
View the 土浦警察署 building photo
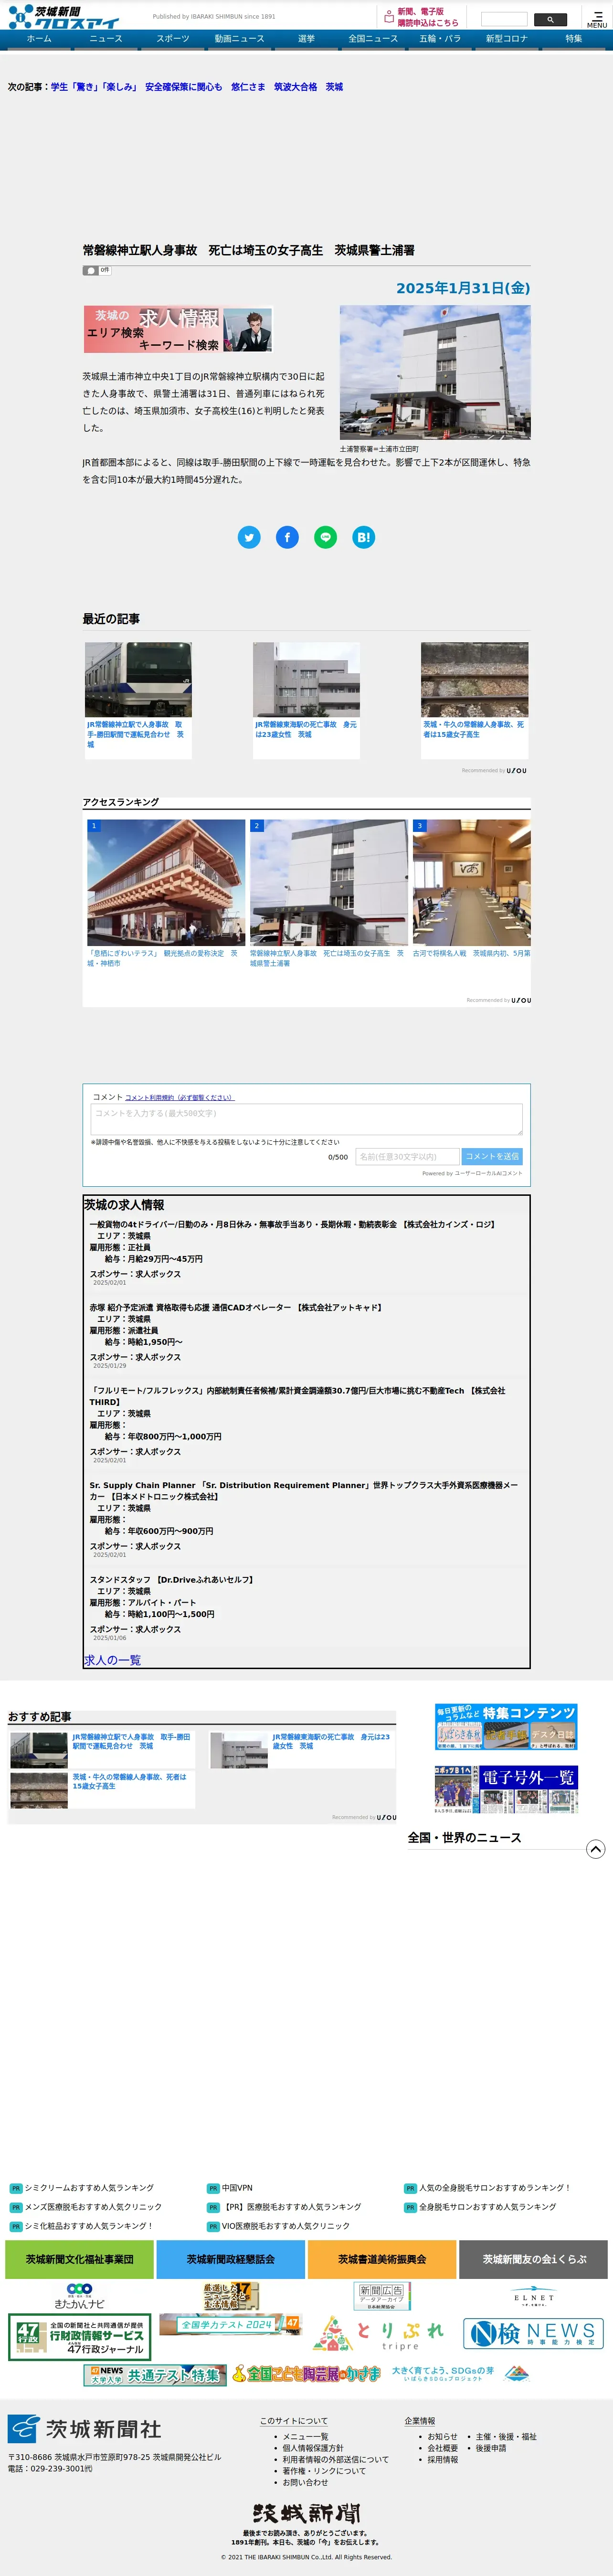coord(435,372)
